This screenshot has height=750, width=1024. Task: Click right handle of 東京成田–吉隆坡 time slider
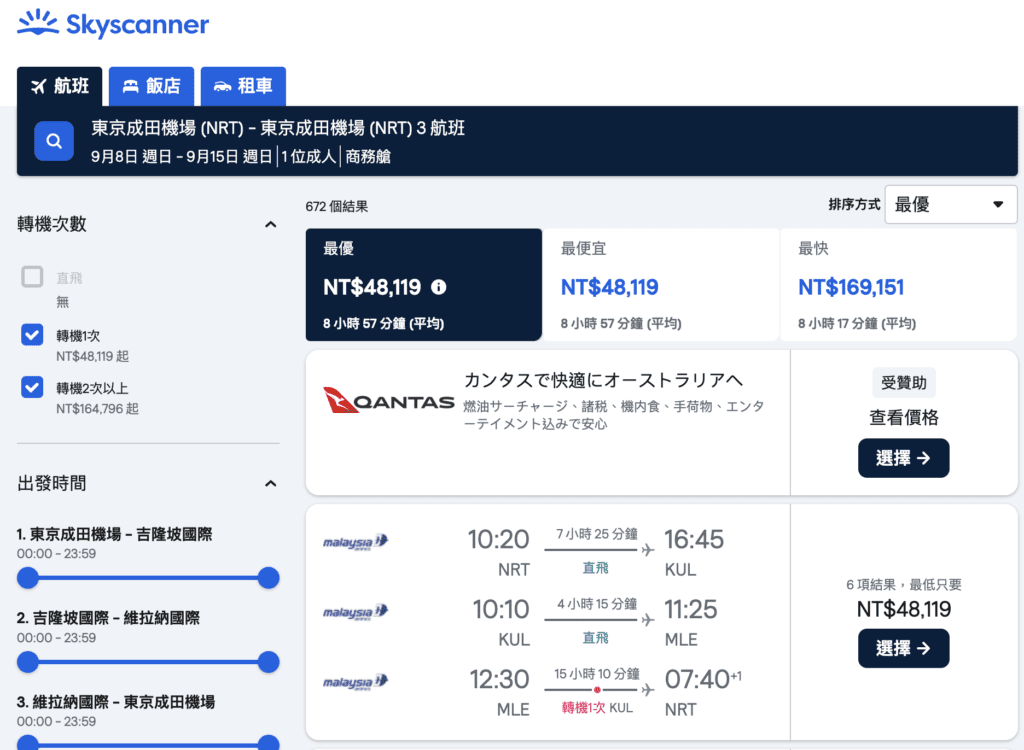(x=268, y=578)
